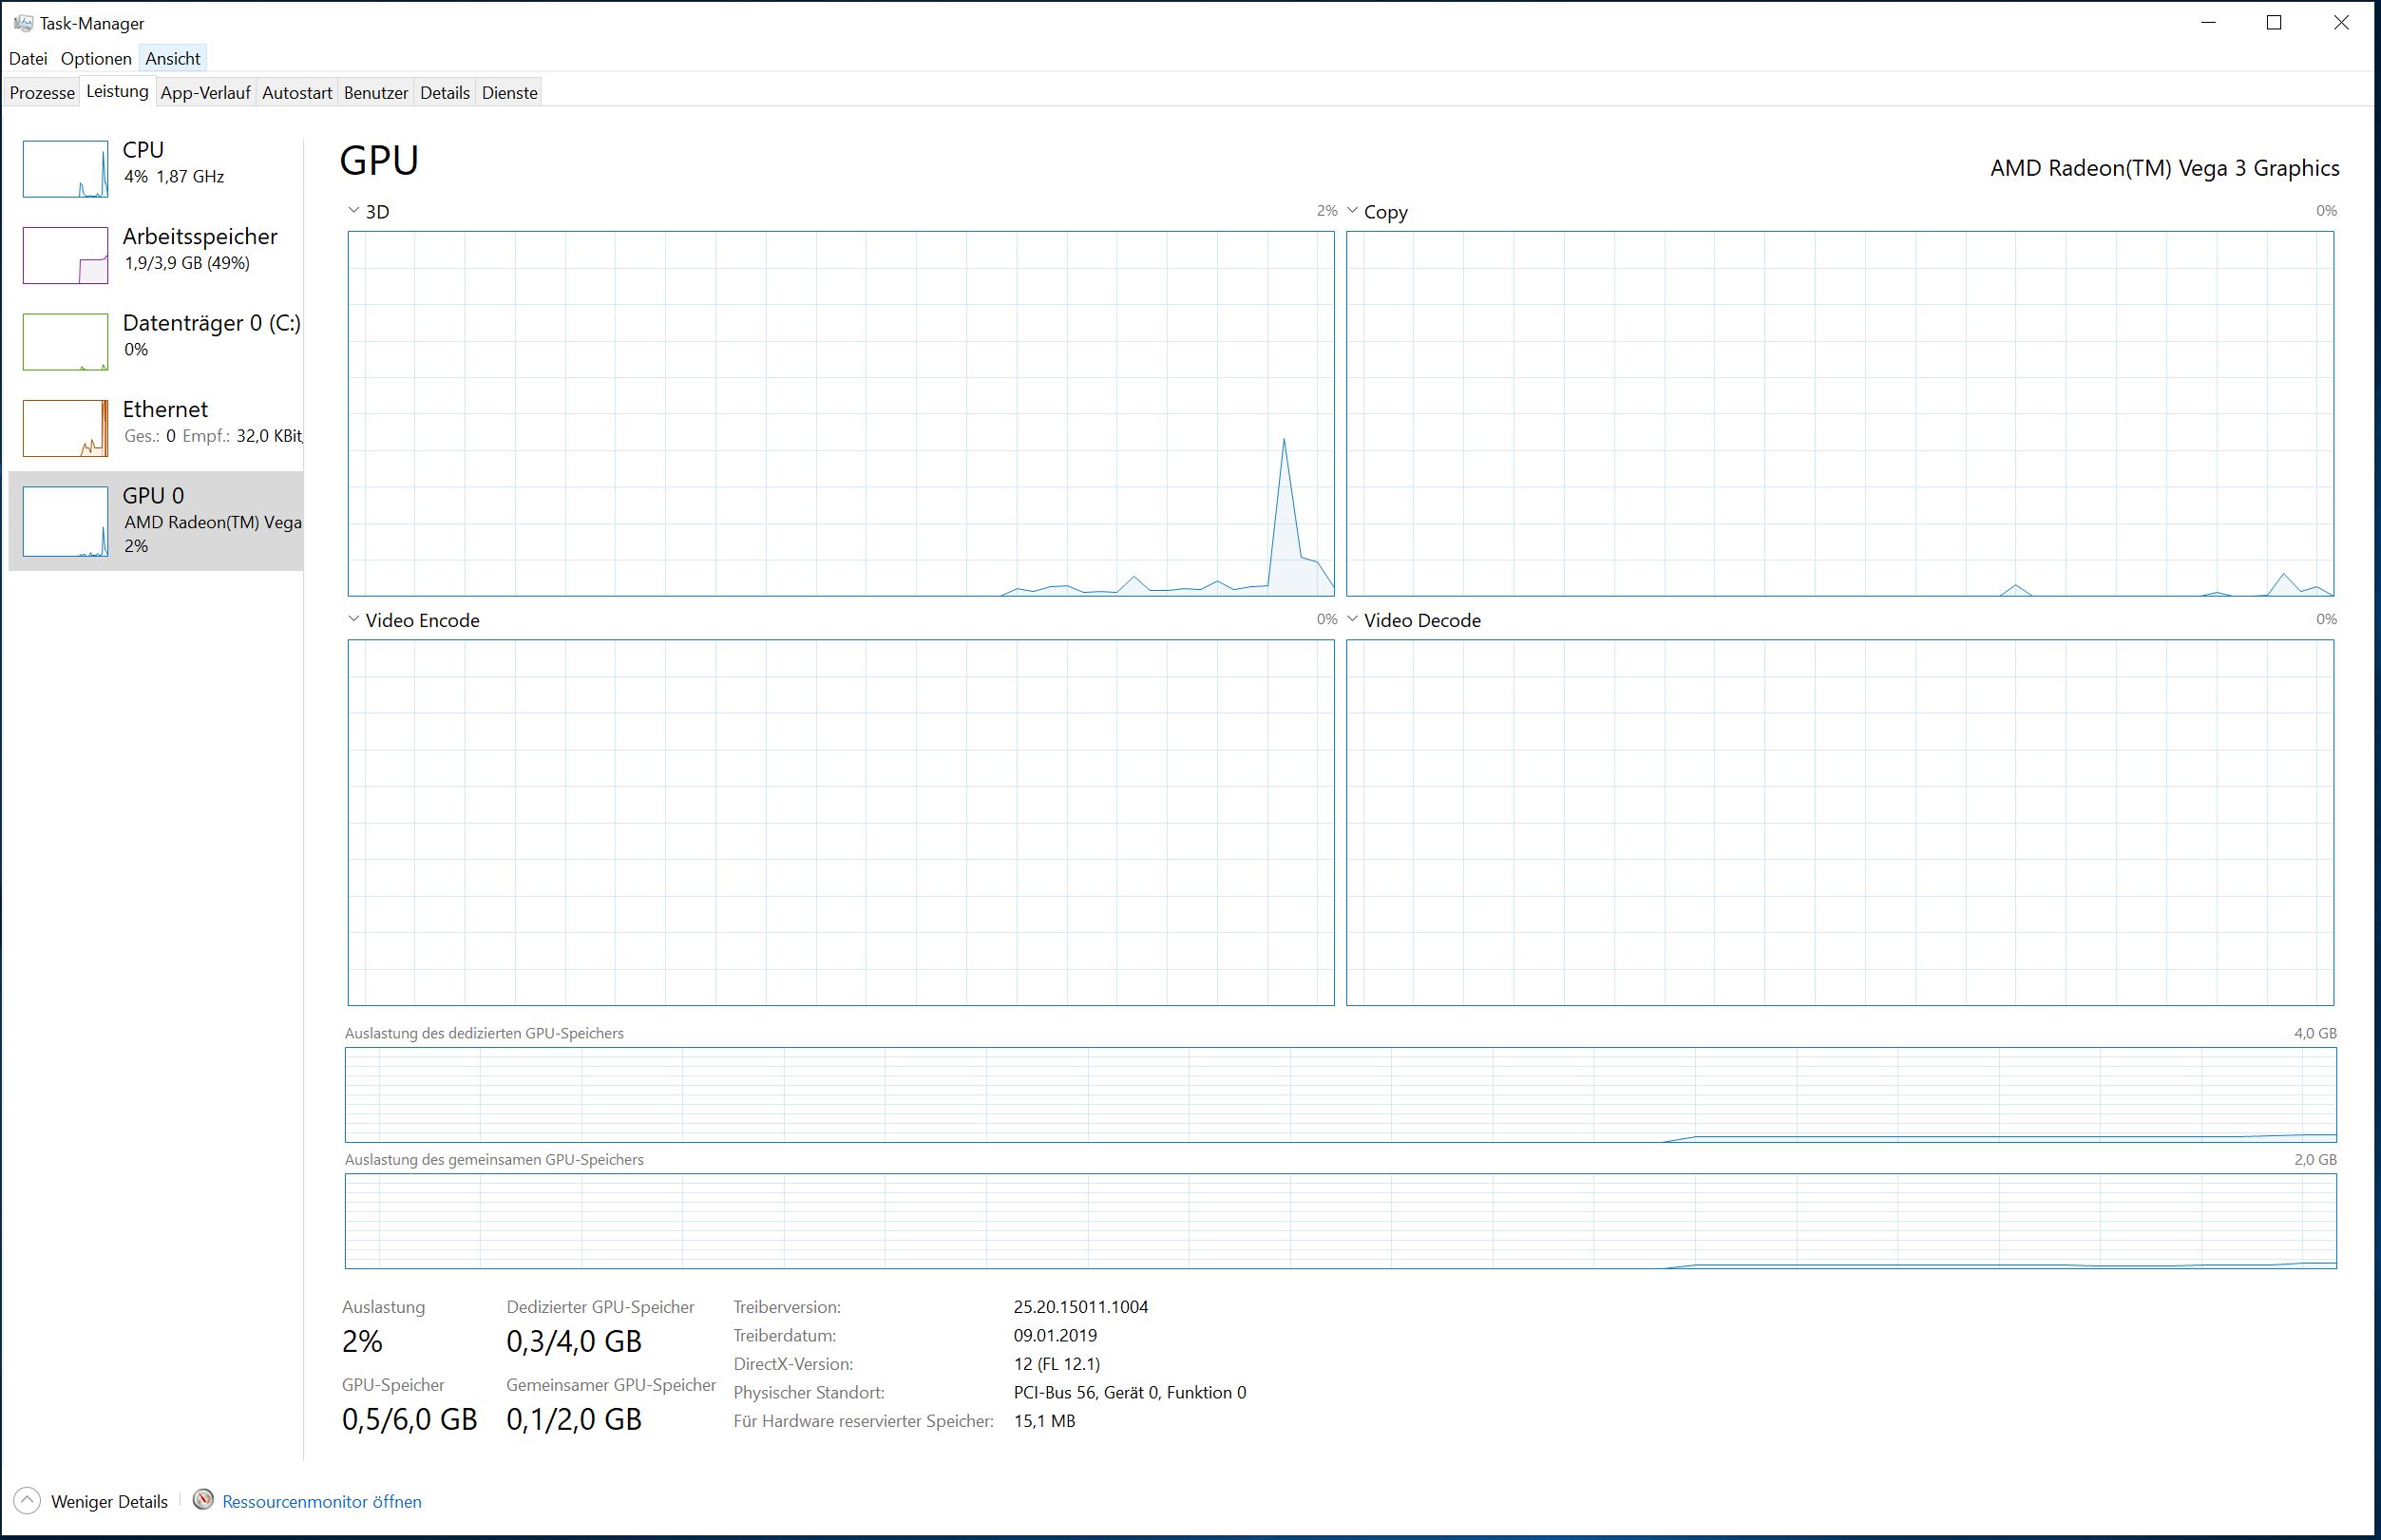The image size is (2381, 1540).
Task: Open the Ansicht menu
Action: point(172,58)
